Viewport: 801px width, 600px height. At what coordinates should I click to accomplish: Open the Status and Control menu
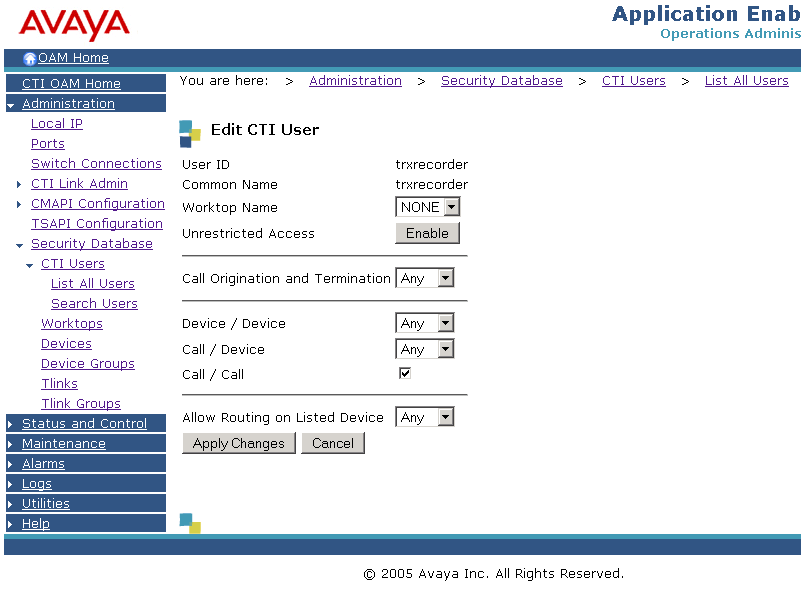[x=84, y=423]
